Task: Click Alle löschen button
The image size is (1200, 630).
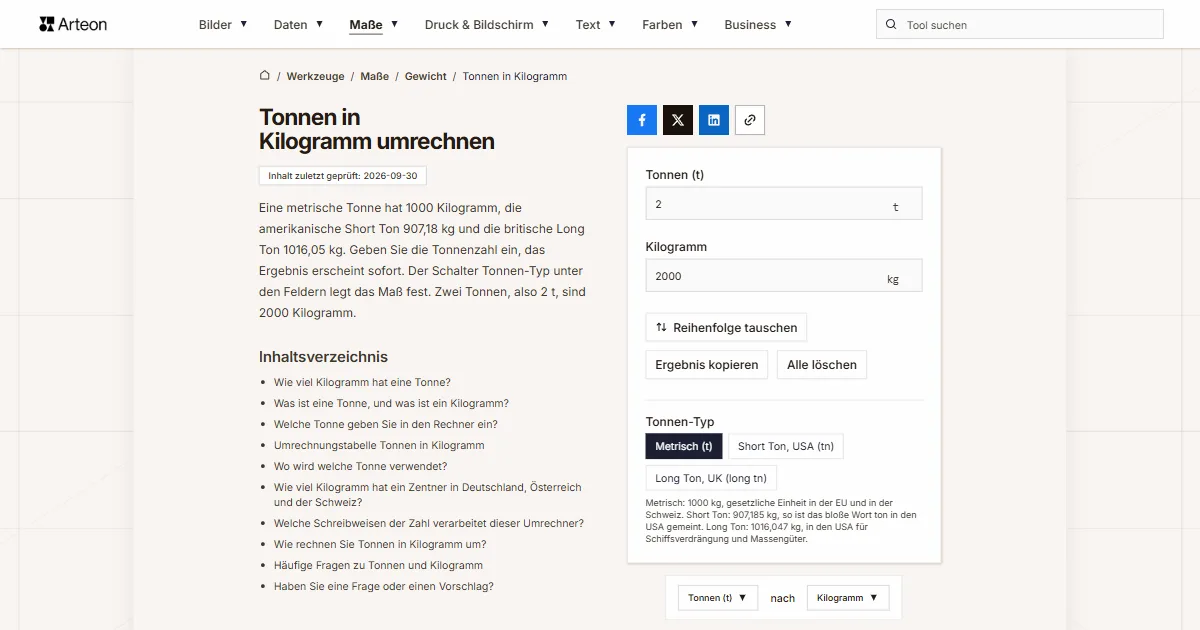Action: 822,364
